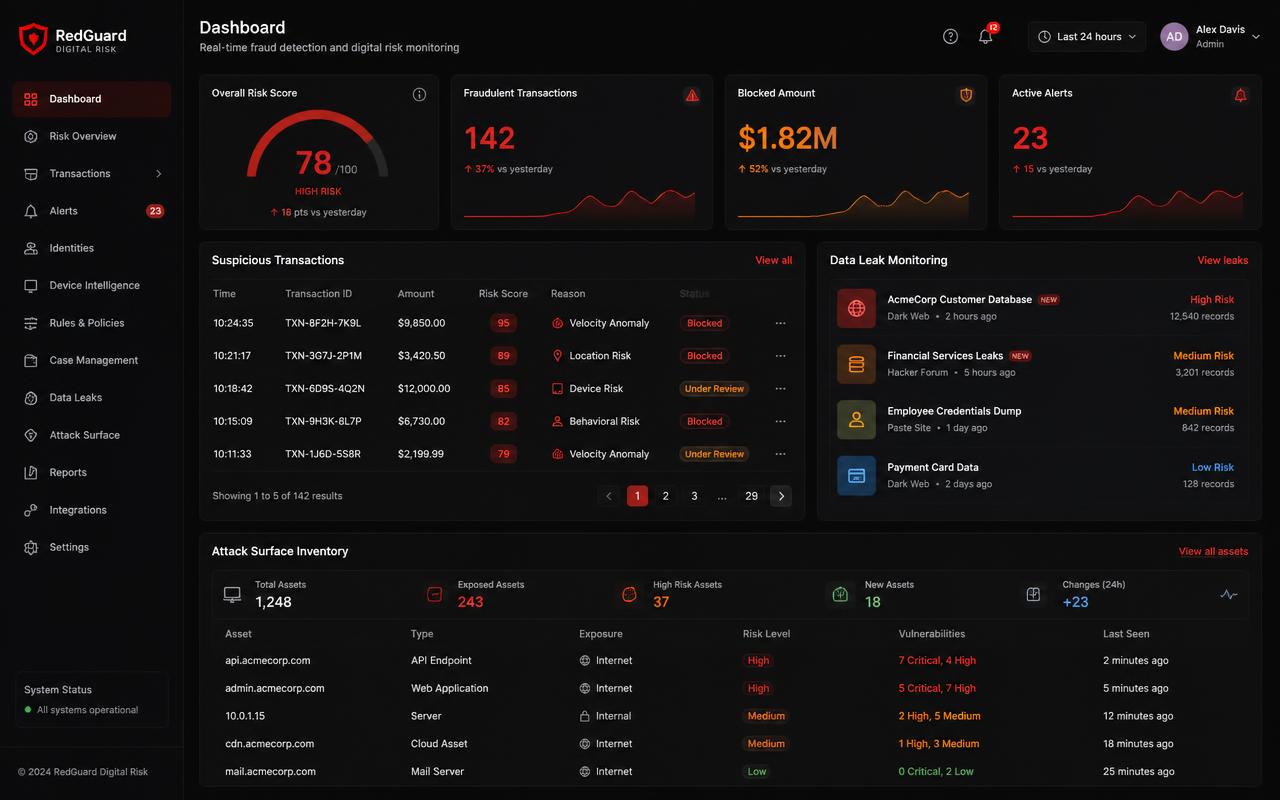This screenshot has height=800, width=1280.
Task: Open Case Management in the sidebar
Action: coord(92,360)
